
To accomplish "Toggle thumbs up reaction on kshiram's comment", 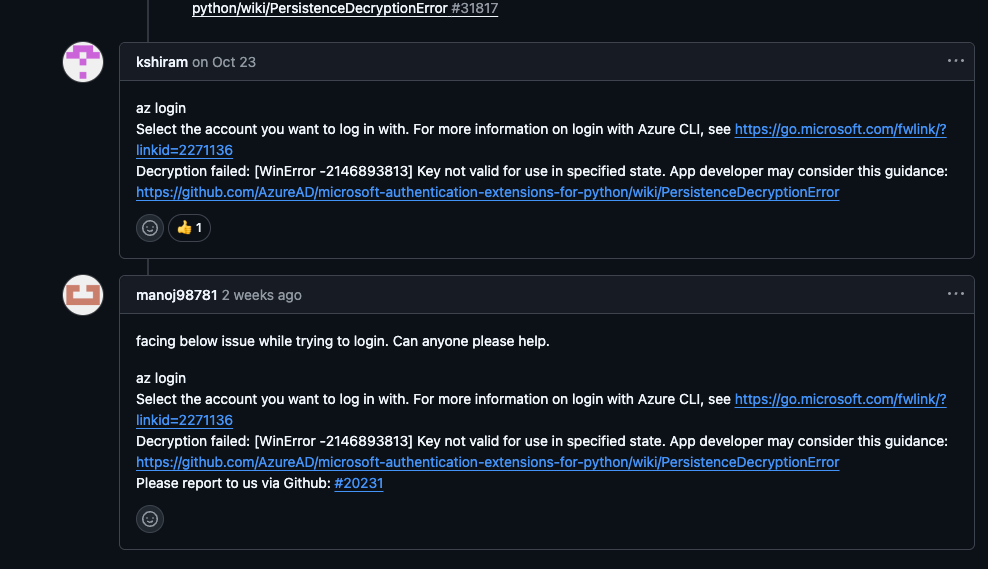I will tap(190, 228).
